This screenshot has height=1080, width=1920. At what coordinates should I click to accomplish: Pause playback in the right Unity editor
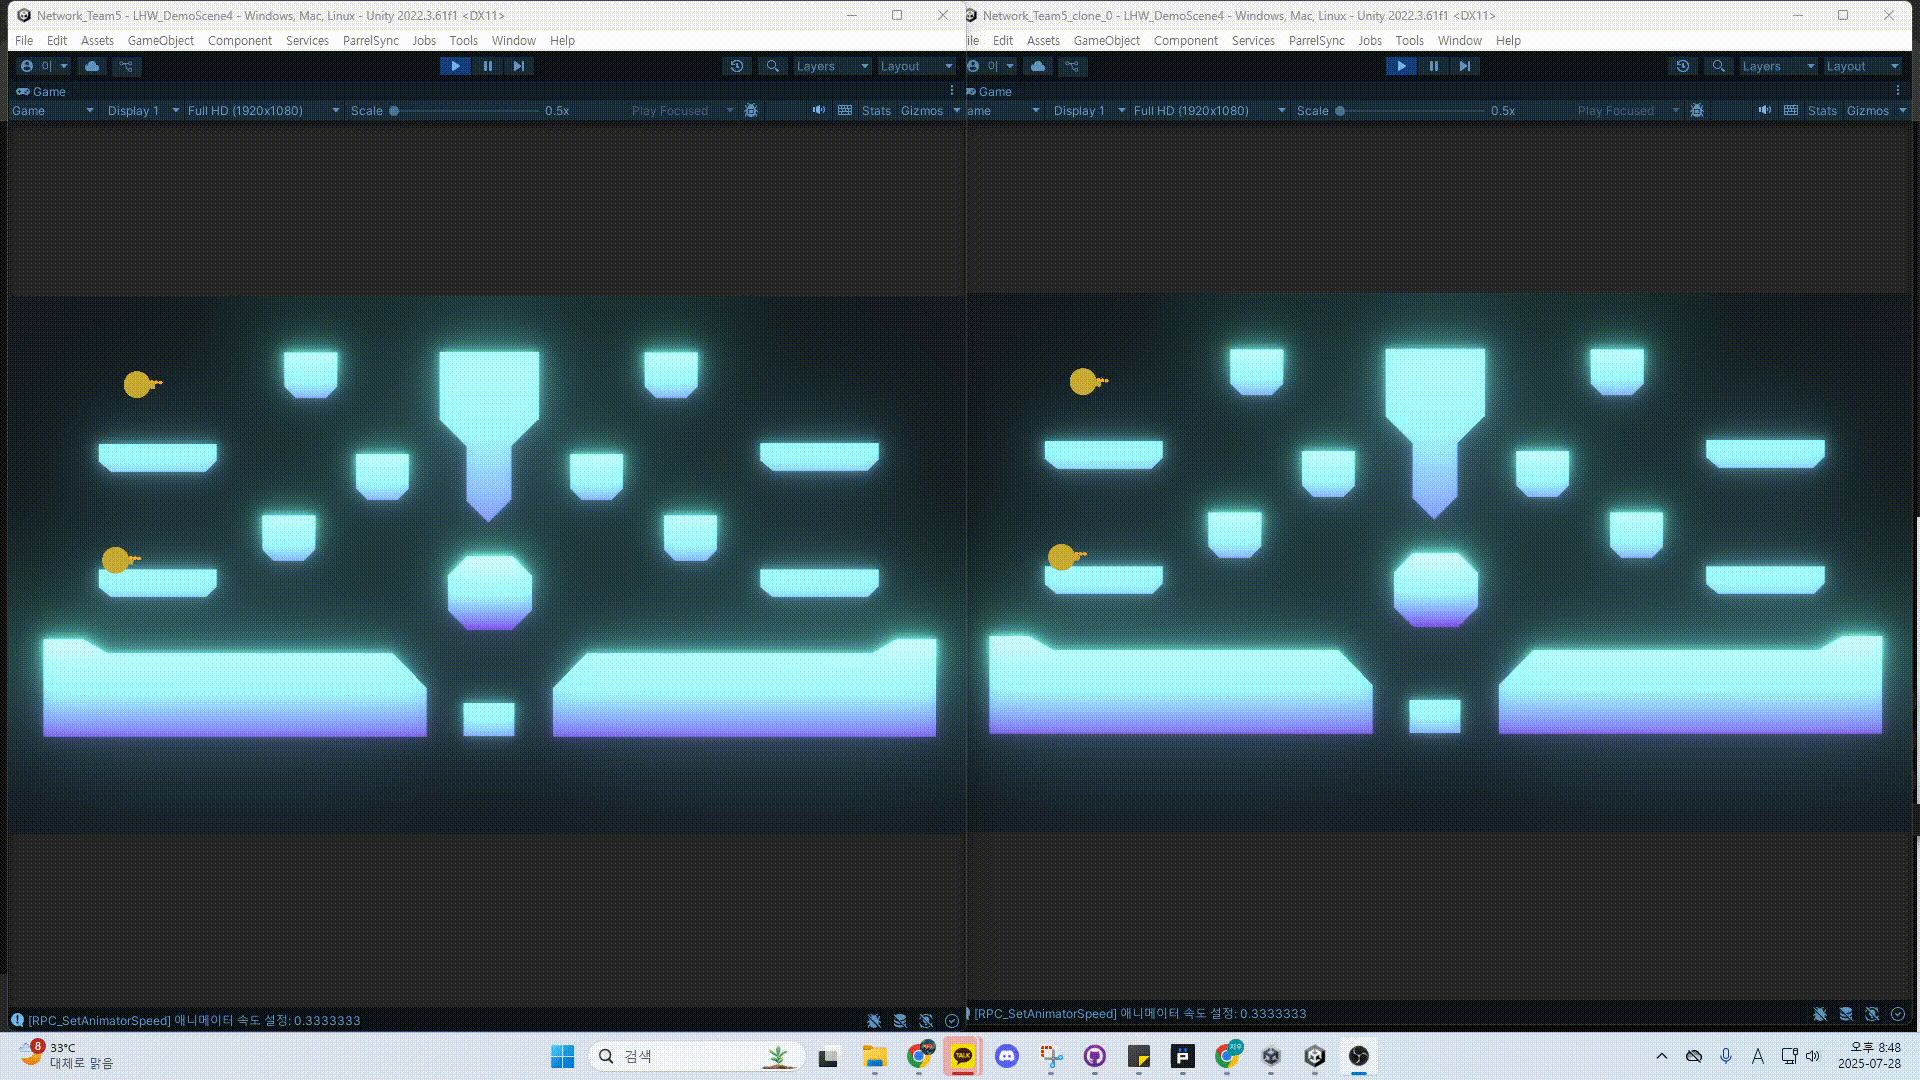(1433, 66)
